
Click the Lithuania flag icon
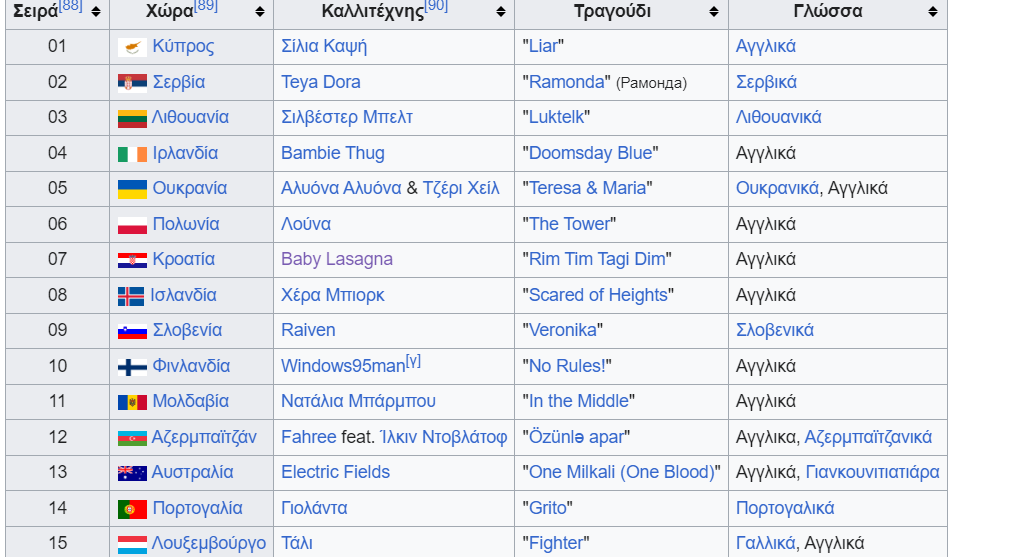tap(132, 118)
